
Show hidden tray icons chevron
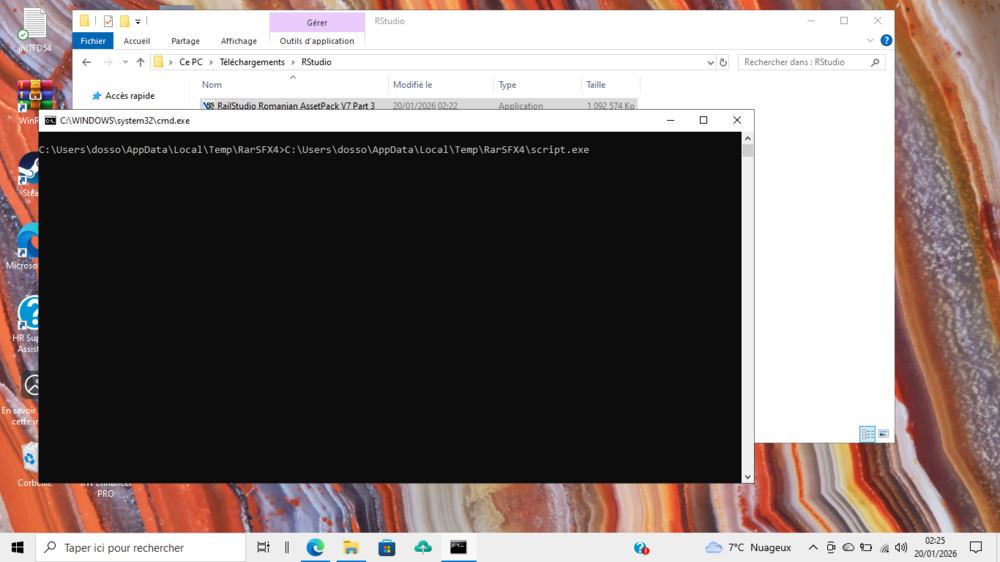(812, 547)
